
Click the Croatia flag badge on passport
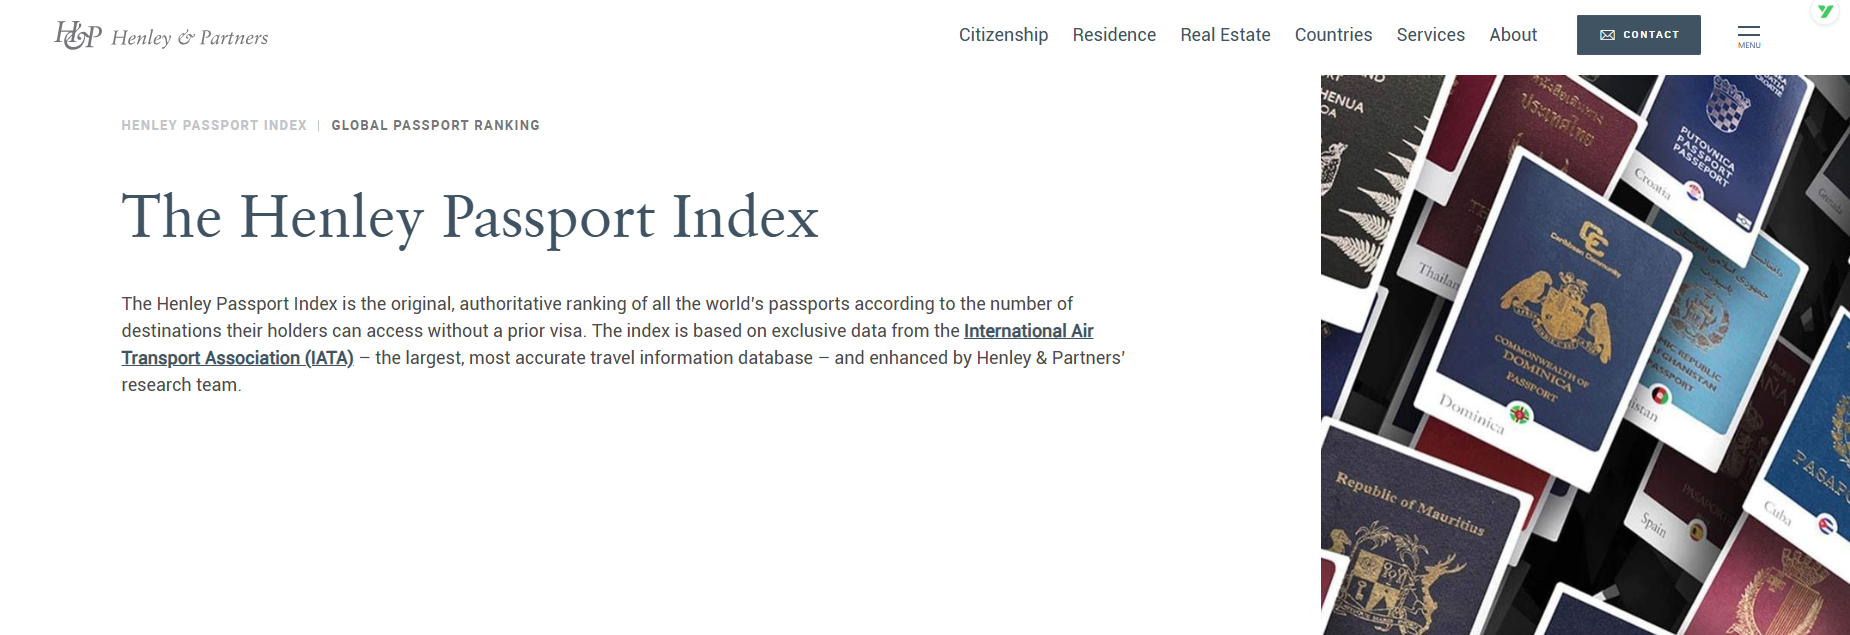pyautogui.click(x=1694, y=193)
